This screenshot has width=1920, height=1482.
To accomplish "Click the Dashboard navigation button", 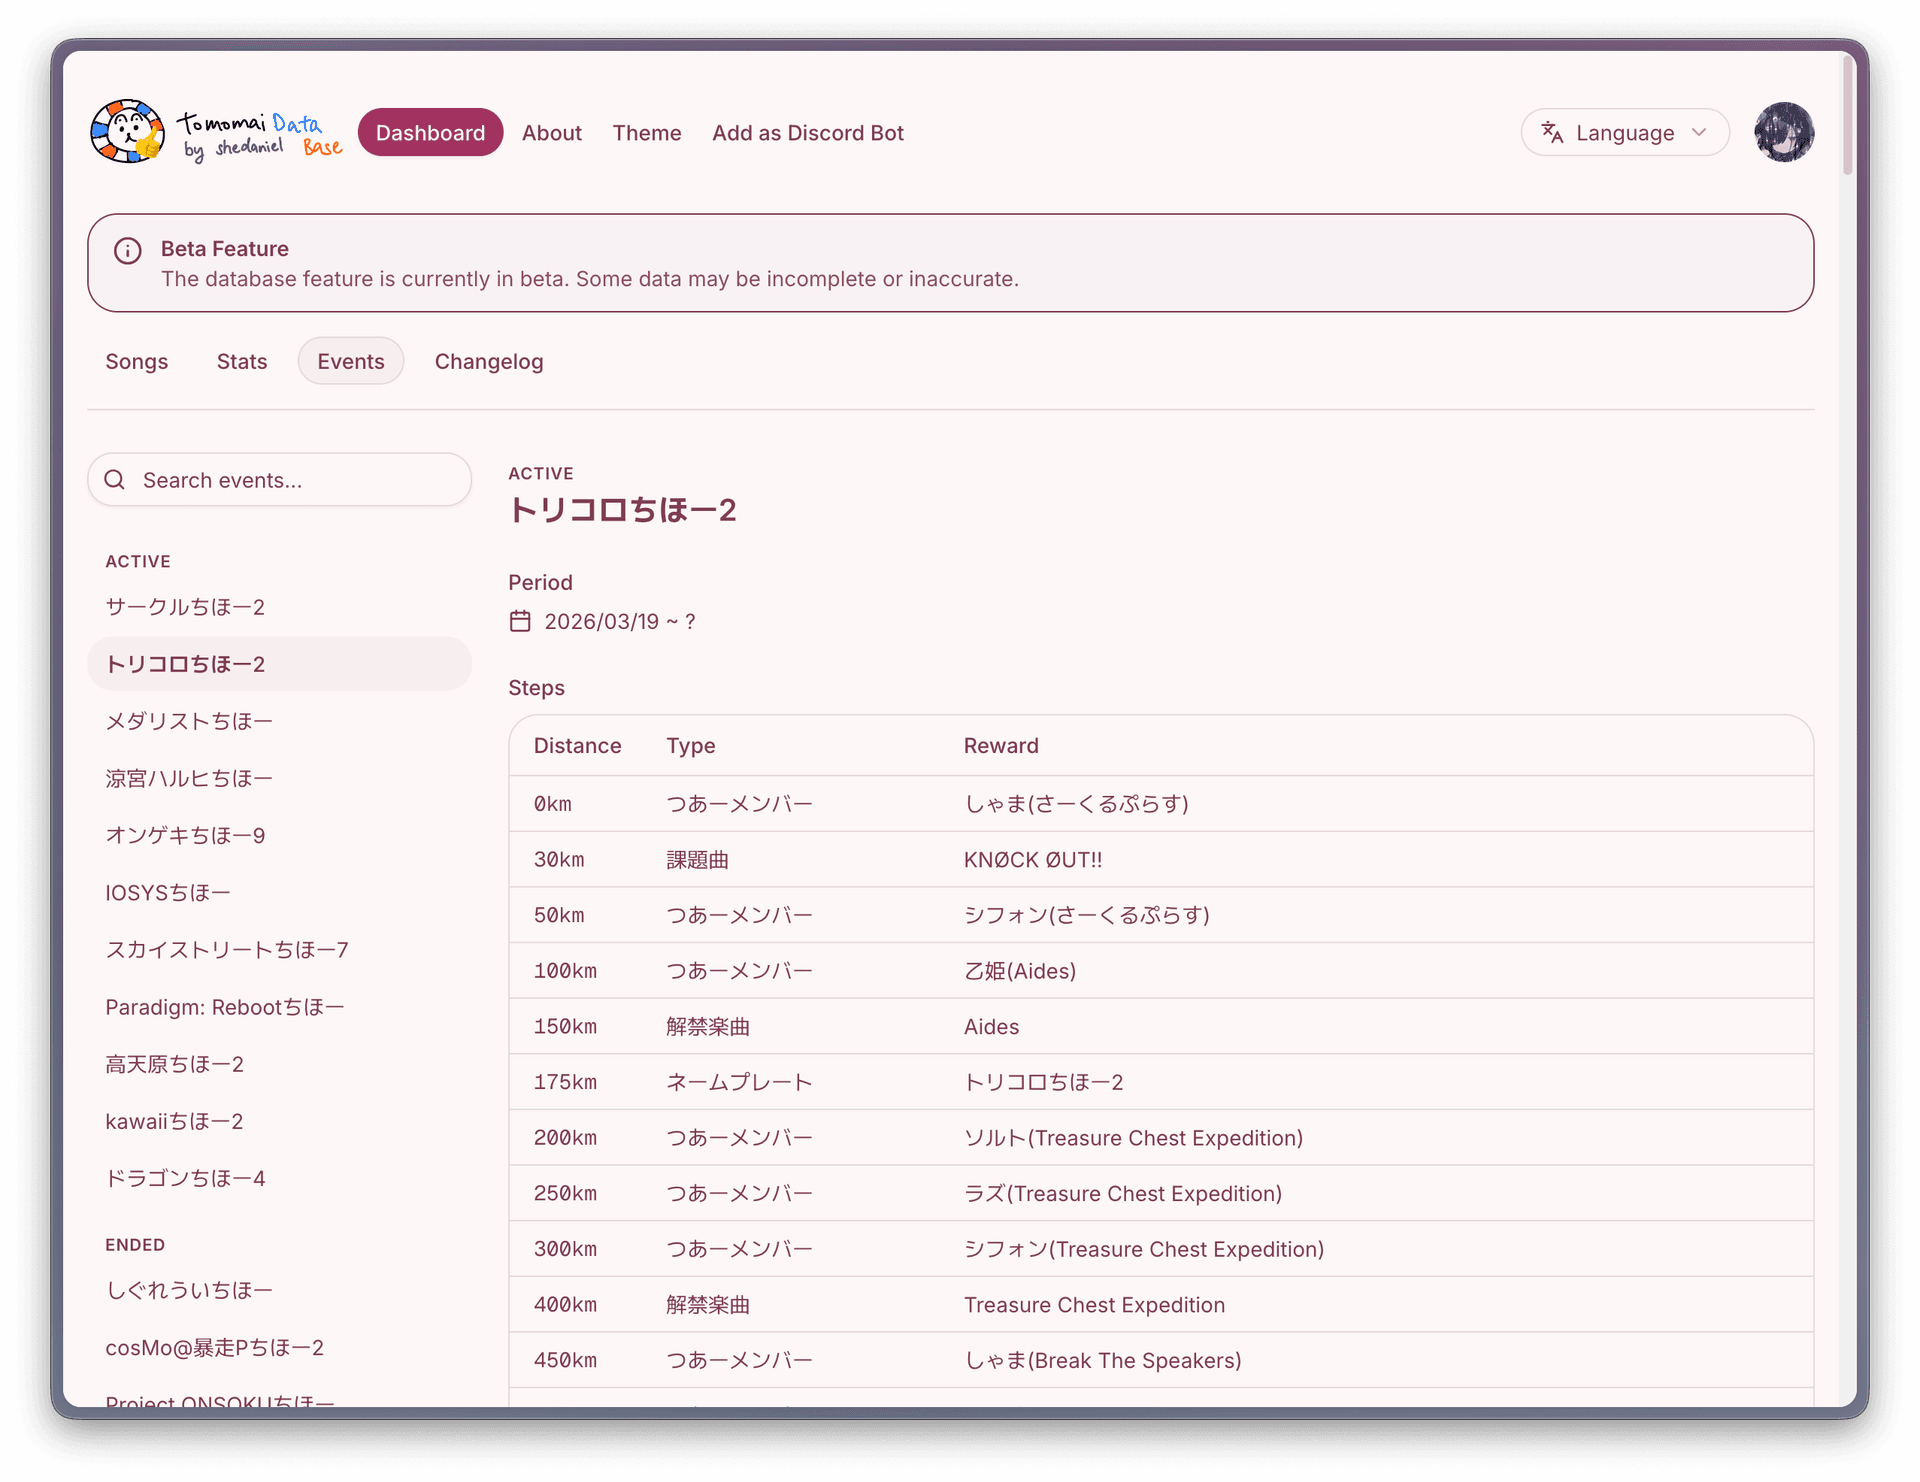I will [x=430, y=132].
